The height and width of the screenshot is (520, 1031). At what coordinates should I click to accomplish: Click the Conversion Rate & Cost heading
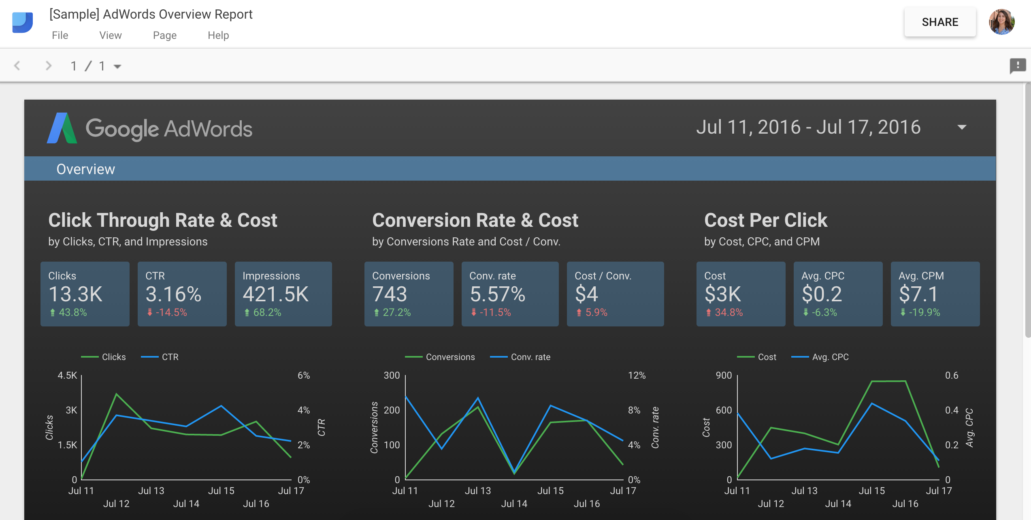coord(475,220)
